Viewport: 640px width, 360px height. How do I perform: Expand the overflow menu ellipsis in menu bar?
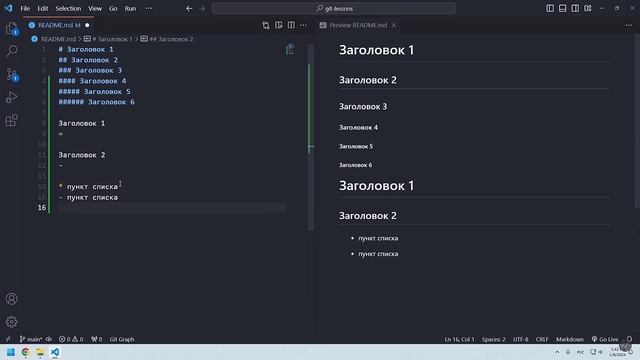149,8
